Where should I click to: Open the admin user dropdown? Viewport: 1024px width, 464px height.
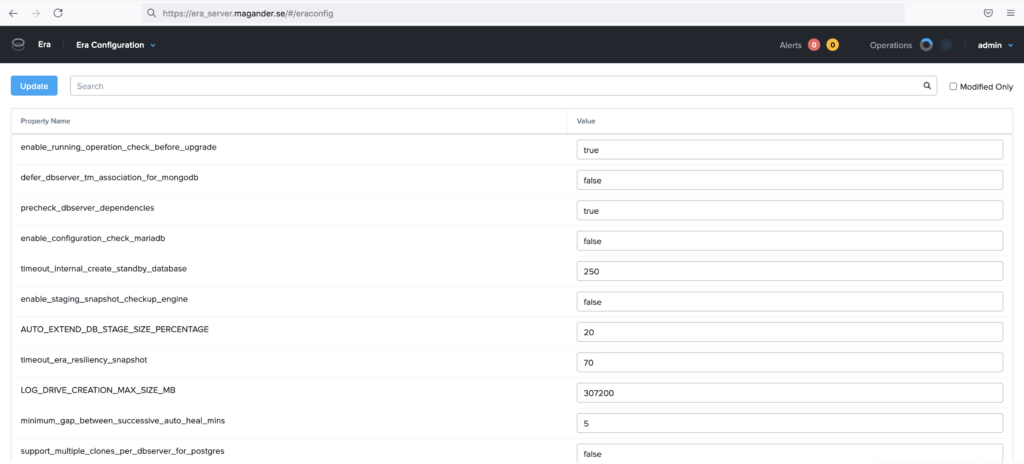995,45
